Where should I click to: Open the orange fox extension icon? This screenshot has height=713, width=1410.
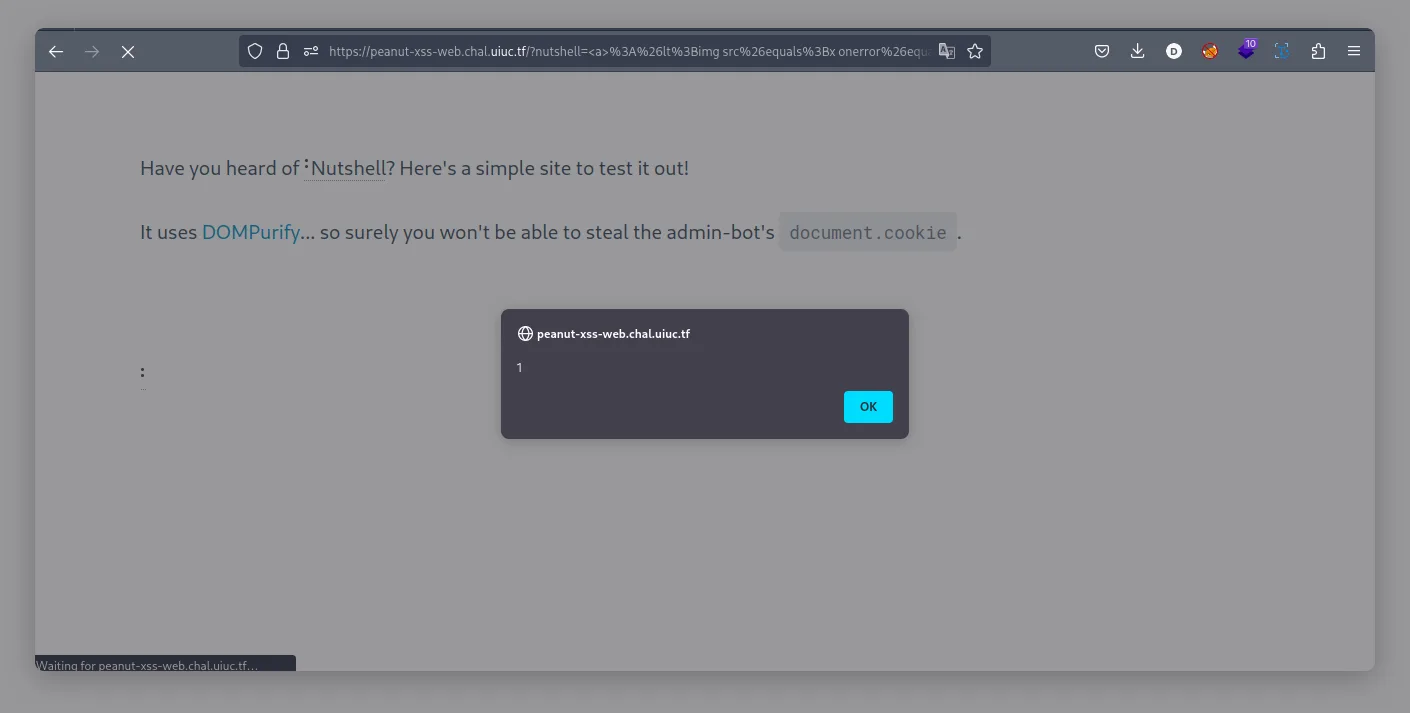1210,51
